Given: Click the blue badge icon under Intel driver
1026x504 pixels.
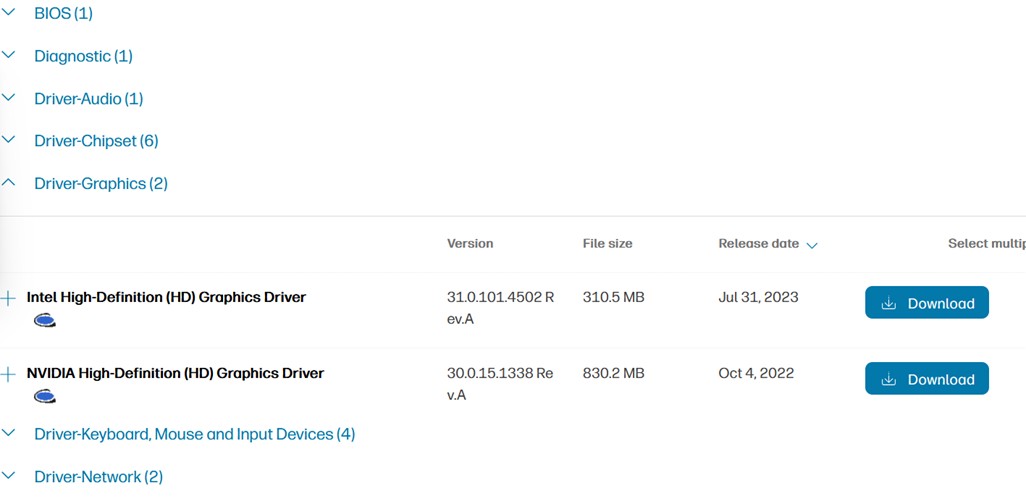Looking at the screenshot, I should pos(44,320).
